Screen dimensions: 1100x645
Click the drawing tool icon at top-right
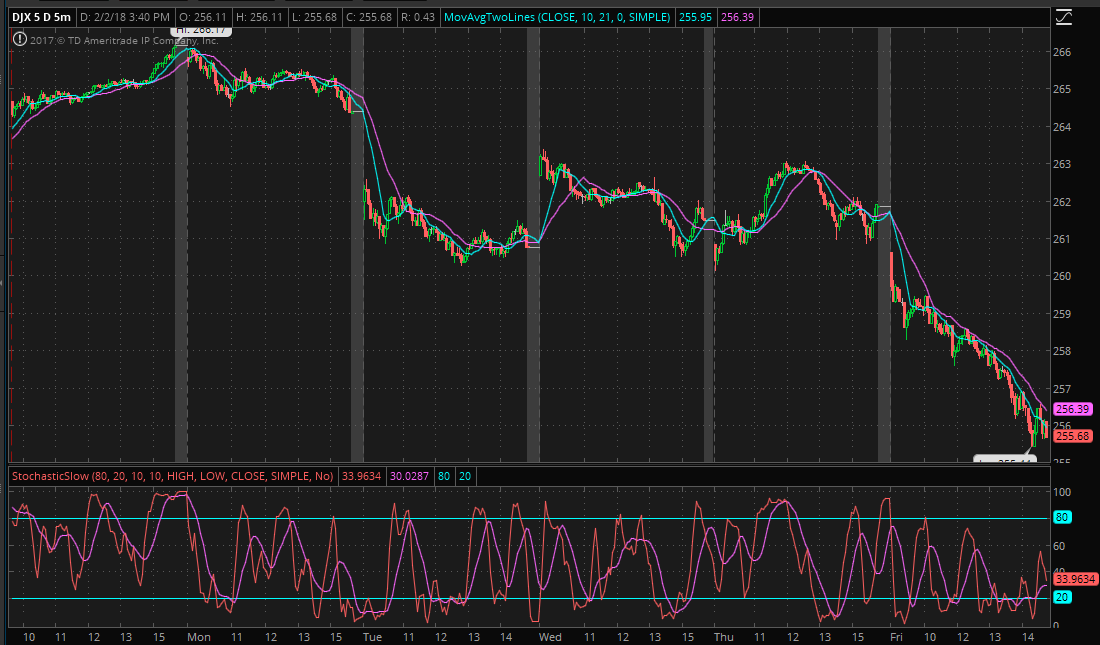pos(1064,17)
